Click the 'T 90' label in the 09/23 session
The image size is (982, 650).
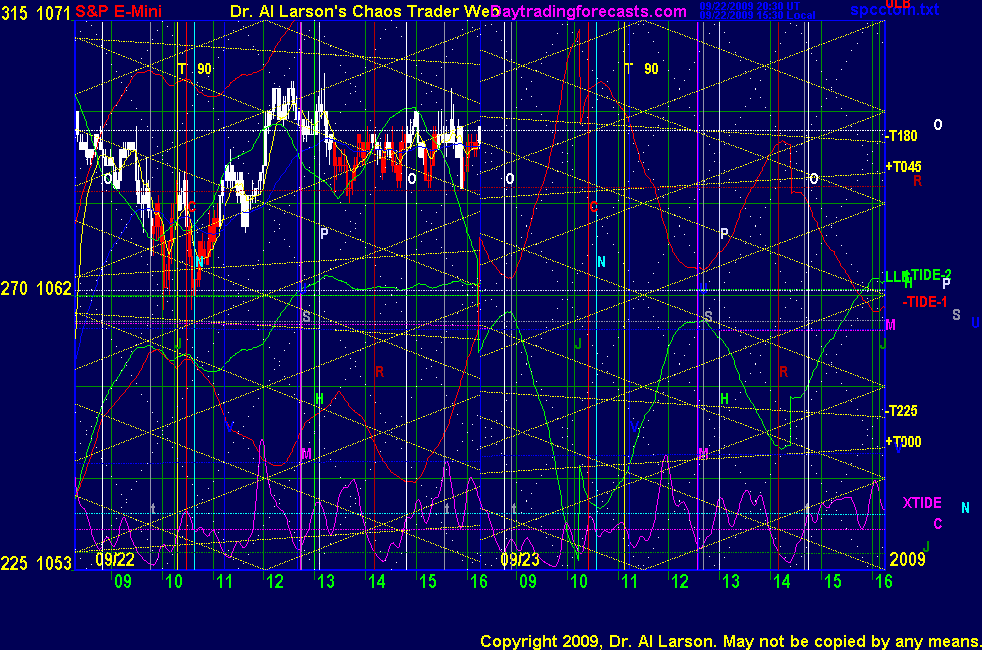click(x=642, y=69)
